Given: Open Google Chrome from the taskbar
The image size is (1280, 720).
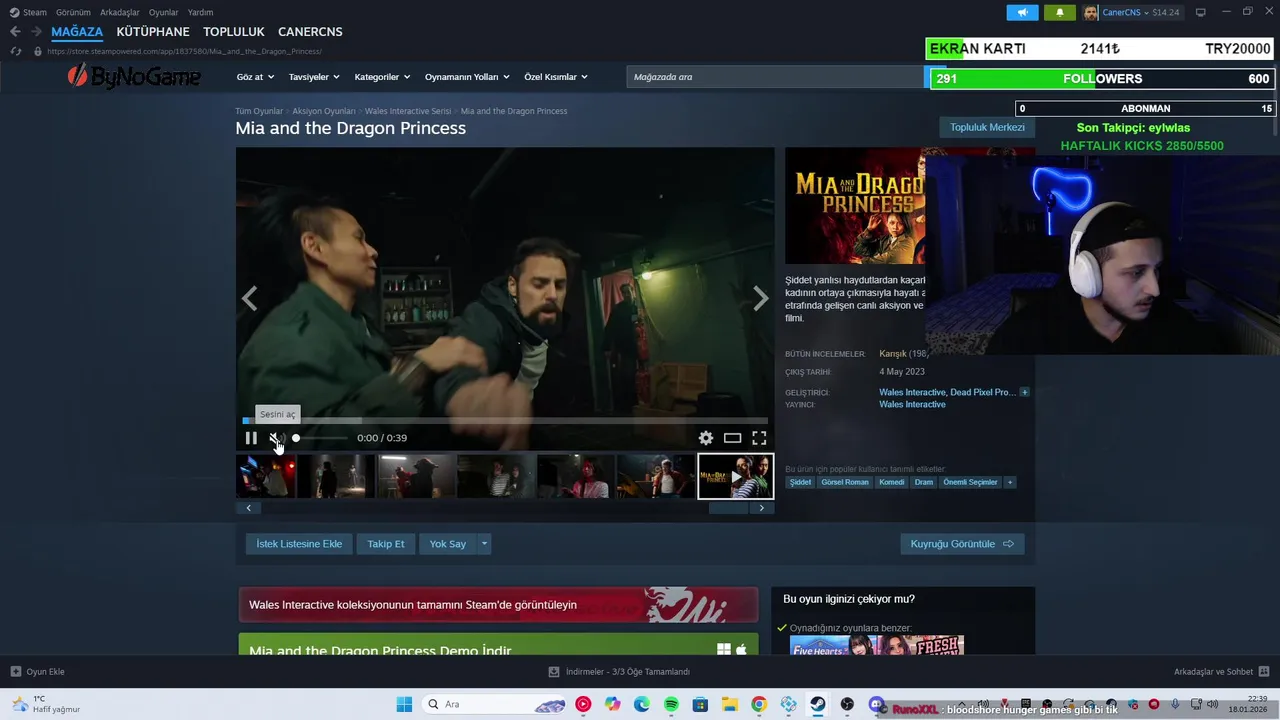Looking at the screenshot, I should (759, 704).
